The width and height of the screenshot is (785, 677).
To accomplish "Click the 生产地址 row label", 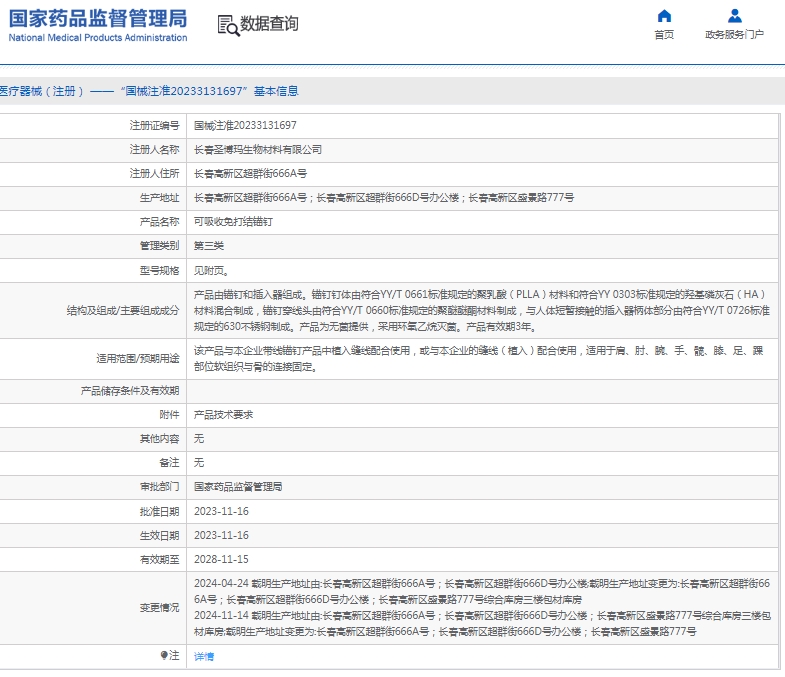I will [x=159, y=198].
